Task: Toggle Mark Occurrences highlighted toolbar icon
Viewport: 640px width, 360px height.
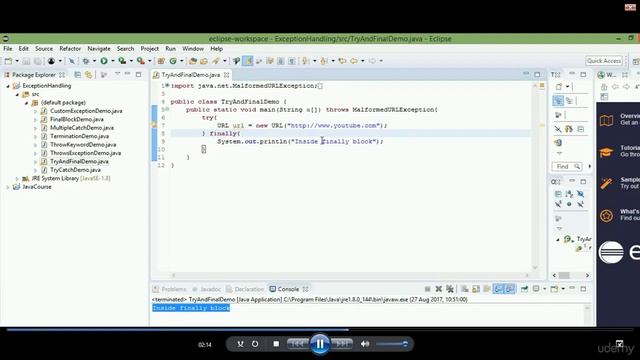Action: (247, 61)
